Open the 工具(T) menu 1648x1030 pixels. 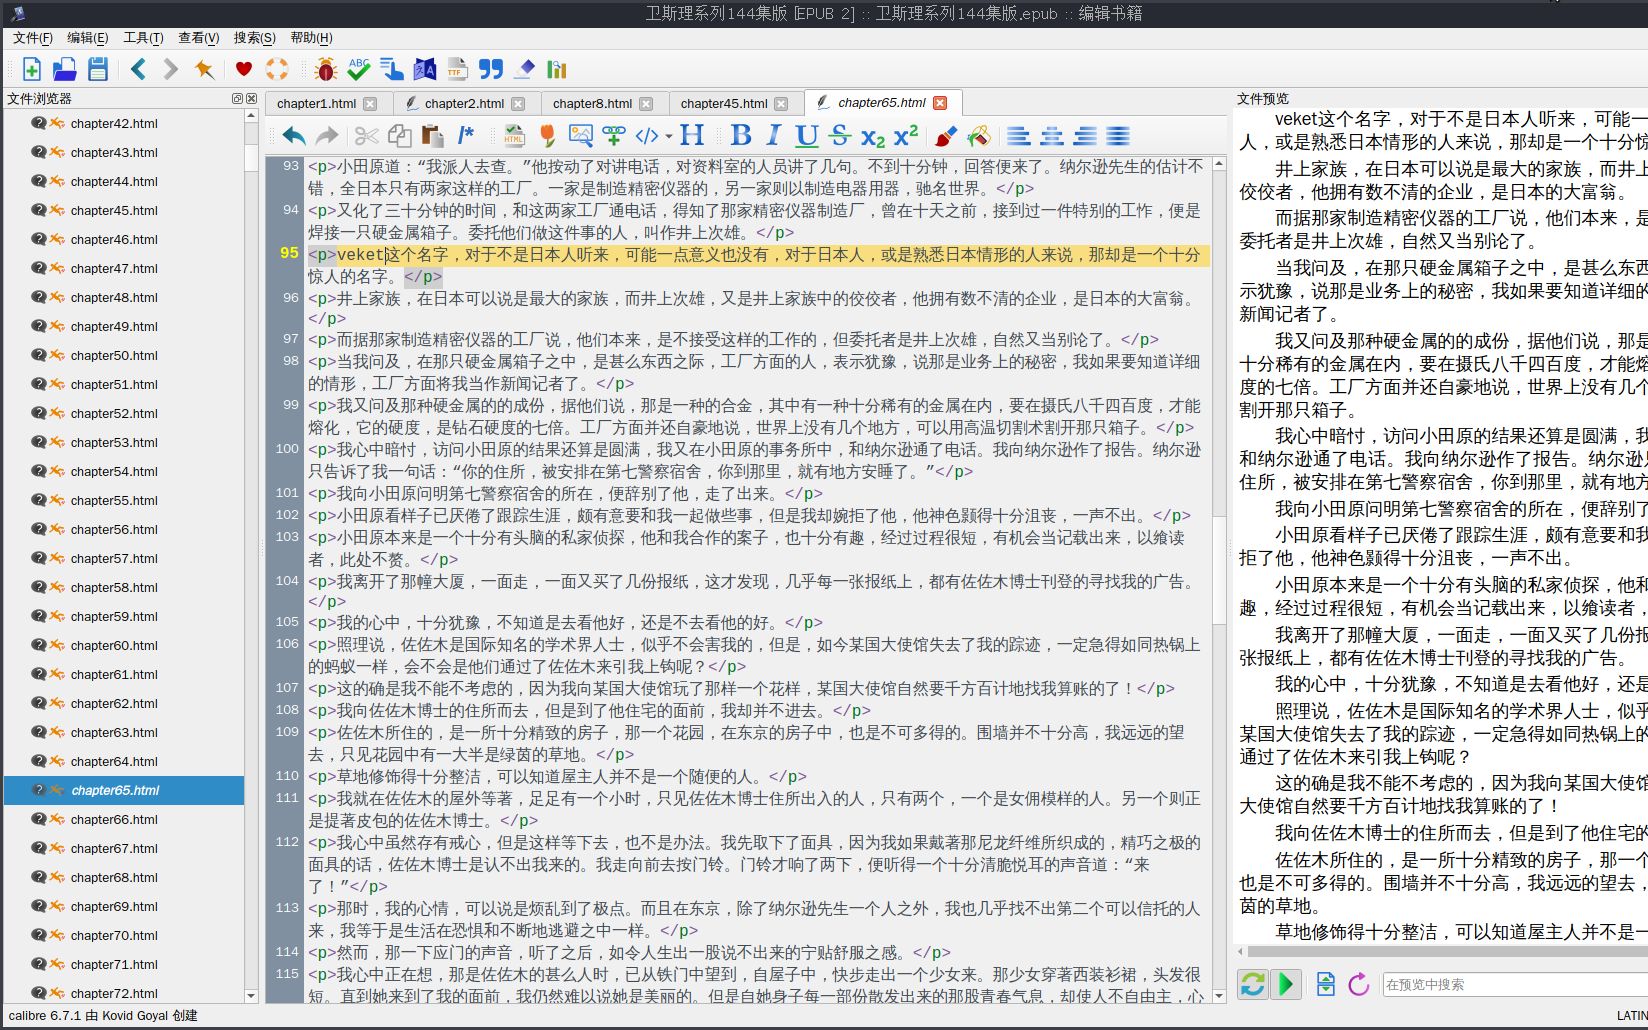click(143, 38)
